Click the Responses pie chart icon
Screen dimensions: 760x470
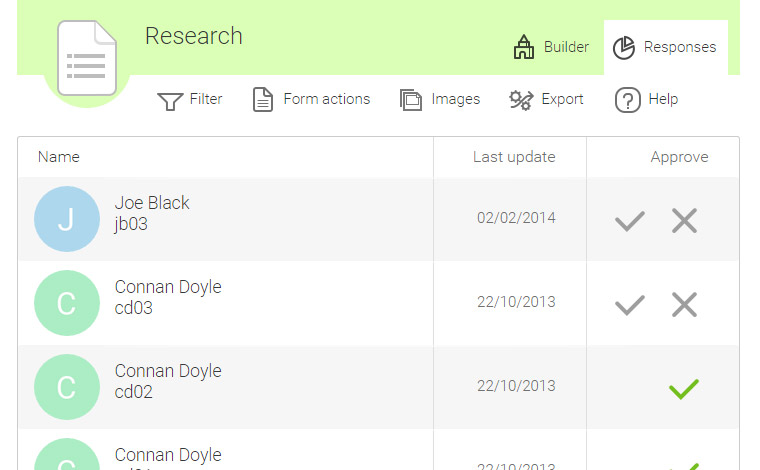coord(624,47)
